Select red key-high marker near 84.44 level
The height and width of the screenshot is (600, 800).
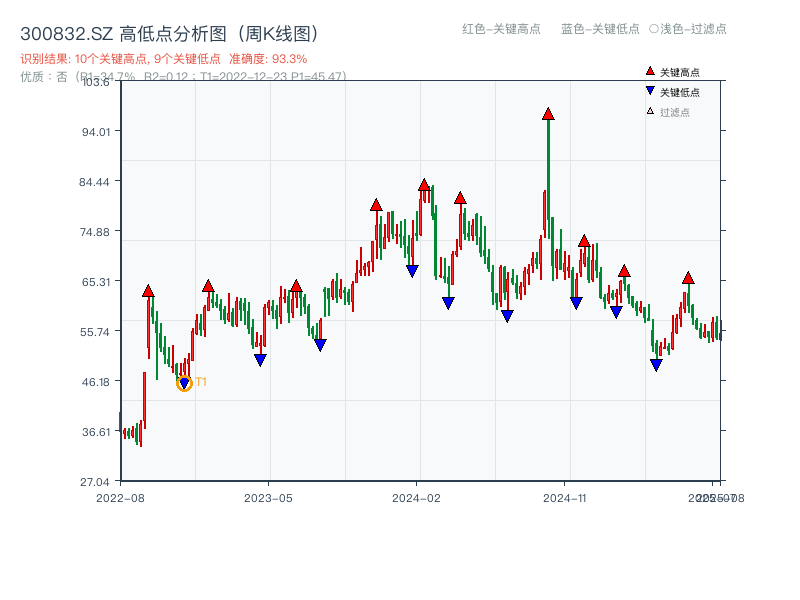[424, 185]
